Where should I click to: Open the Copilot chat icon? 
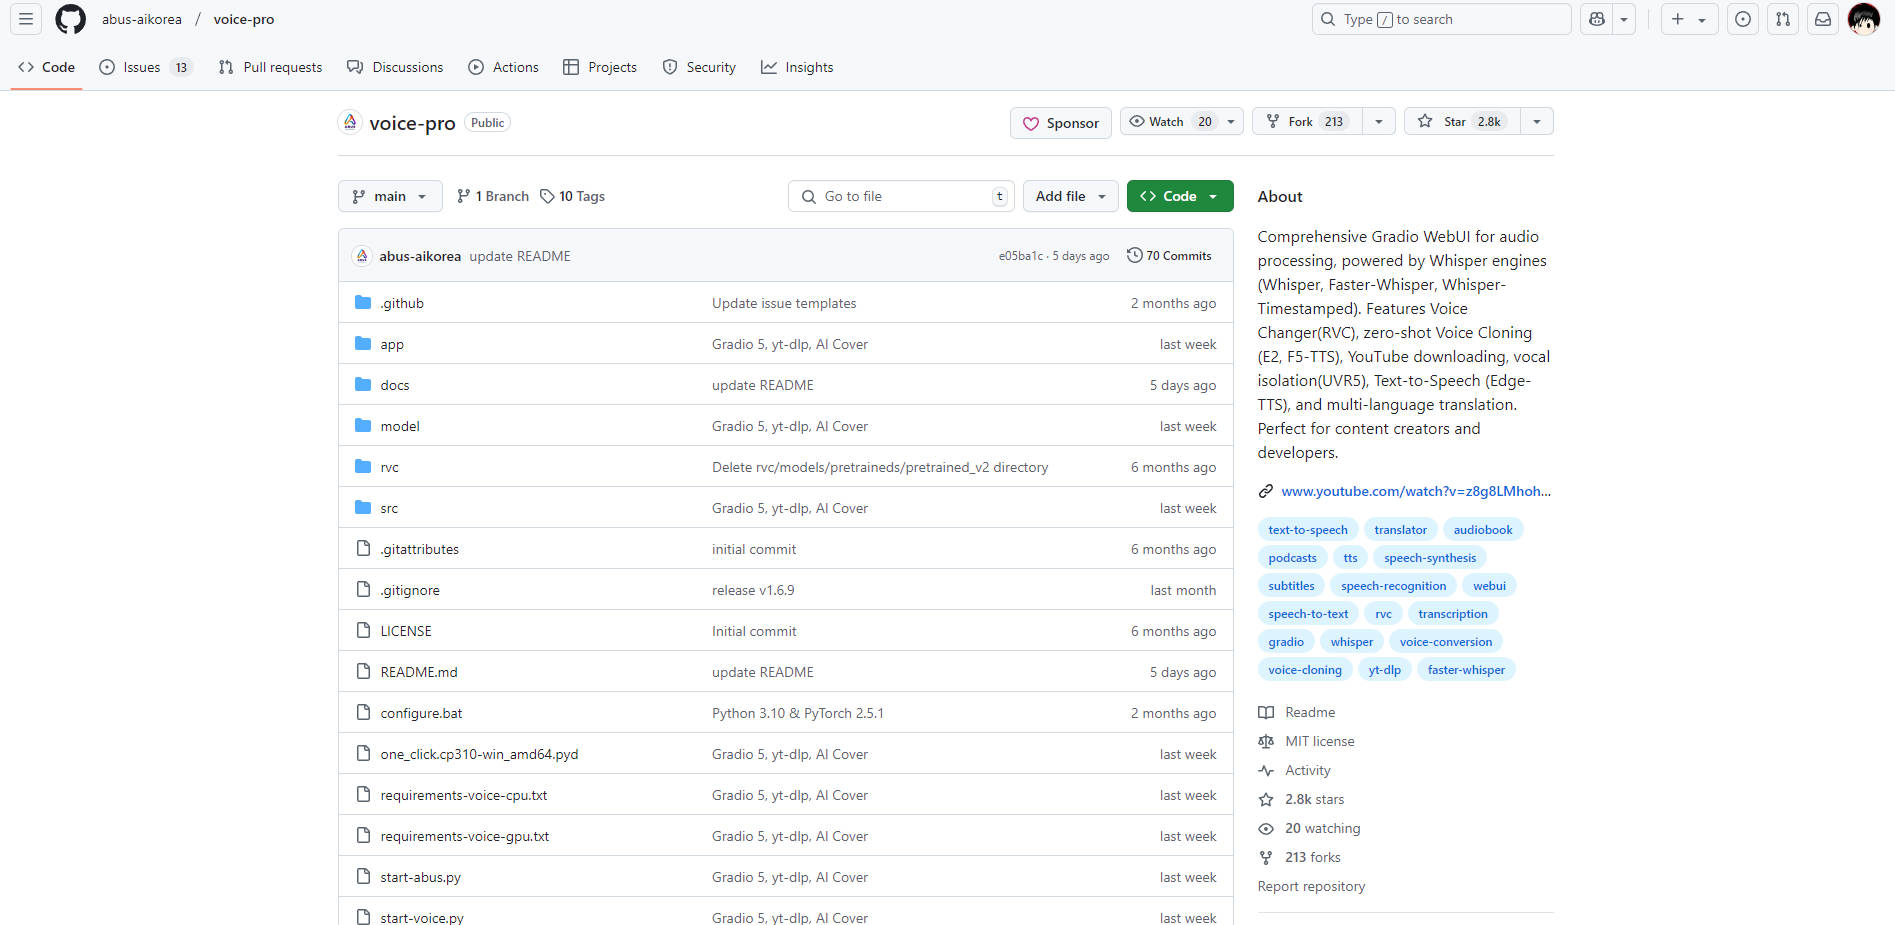[1597, 19]
